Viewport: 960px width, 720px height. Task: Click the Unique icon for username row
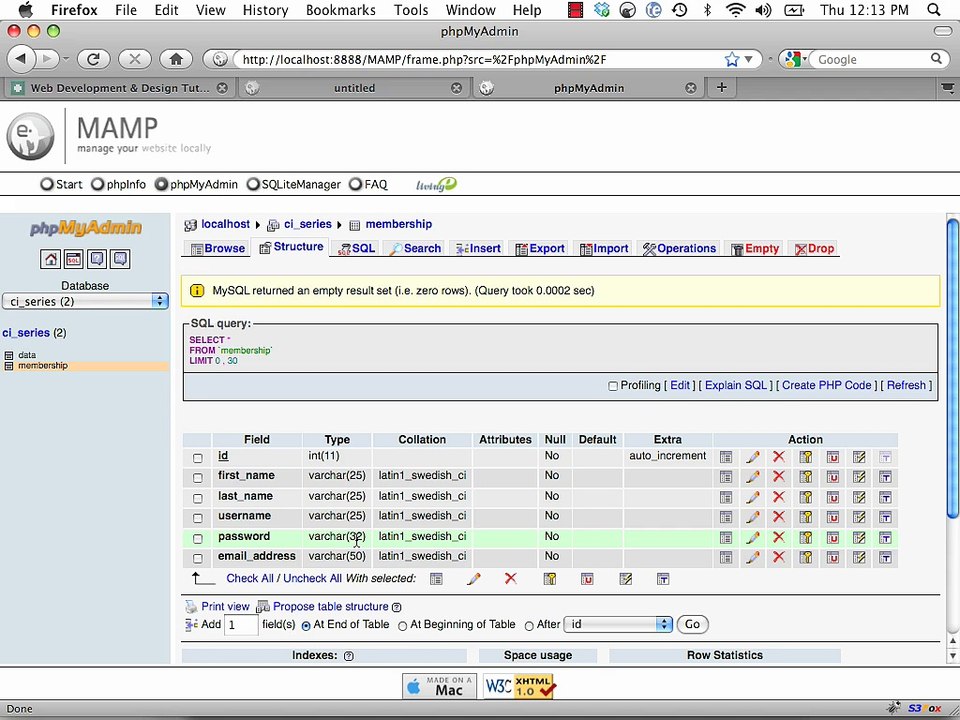point(833,517)
